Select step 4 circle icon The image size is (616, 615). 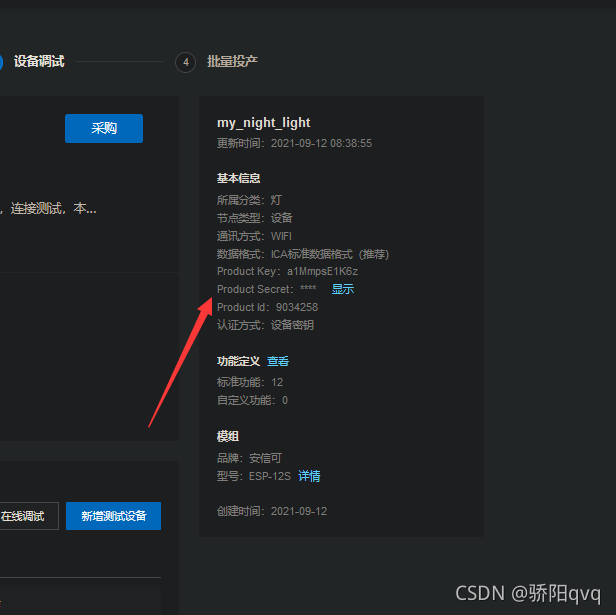coord(185,62)
